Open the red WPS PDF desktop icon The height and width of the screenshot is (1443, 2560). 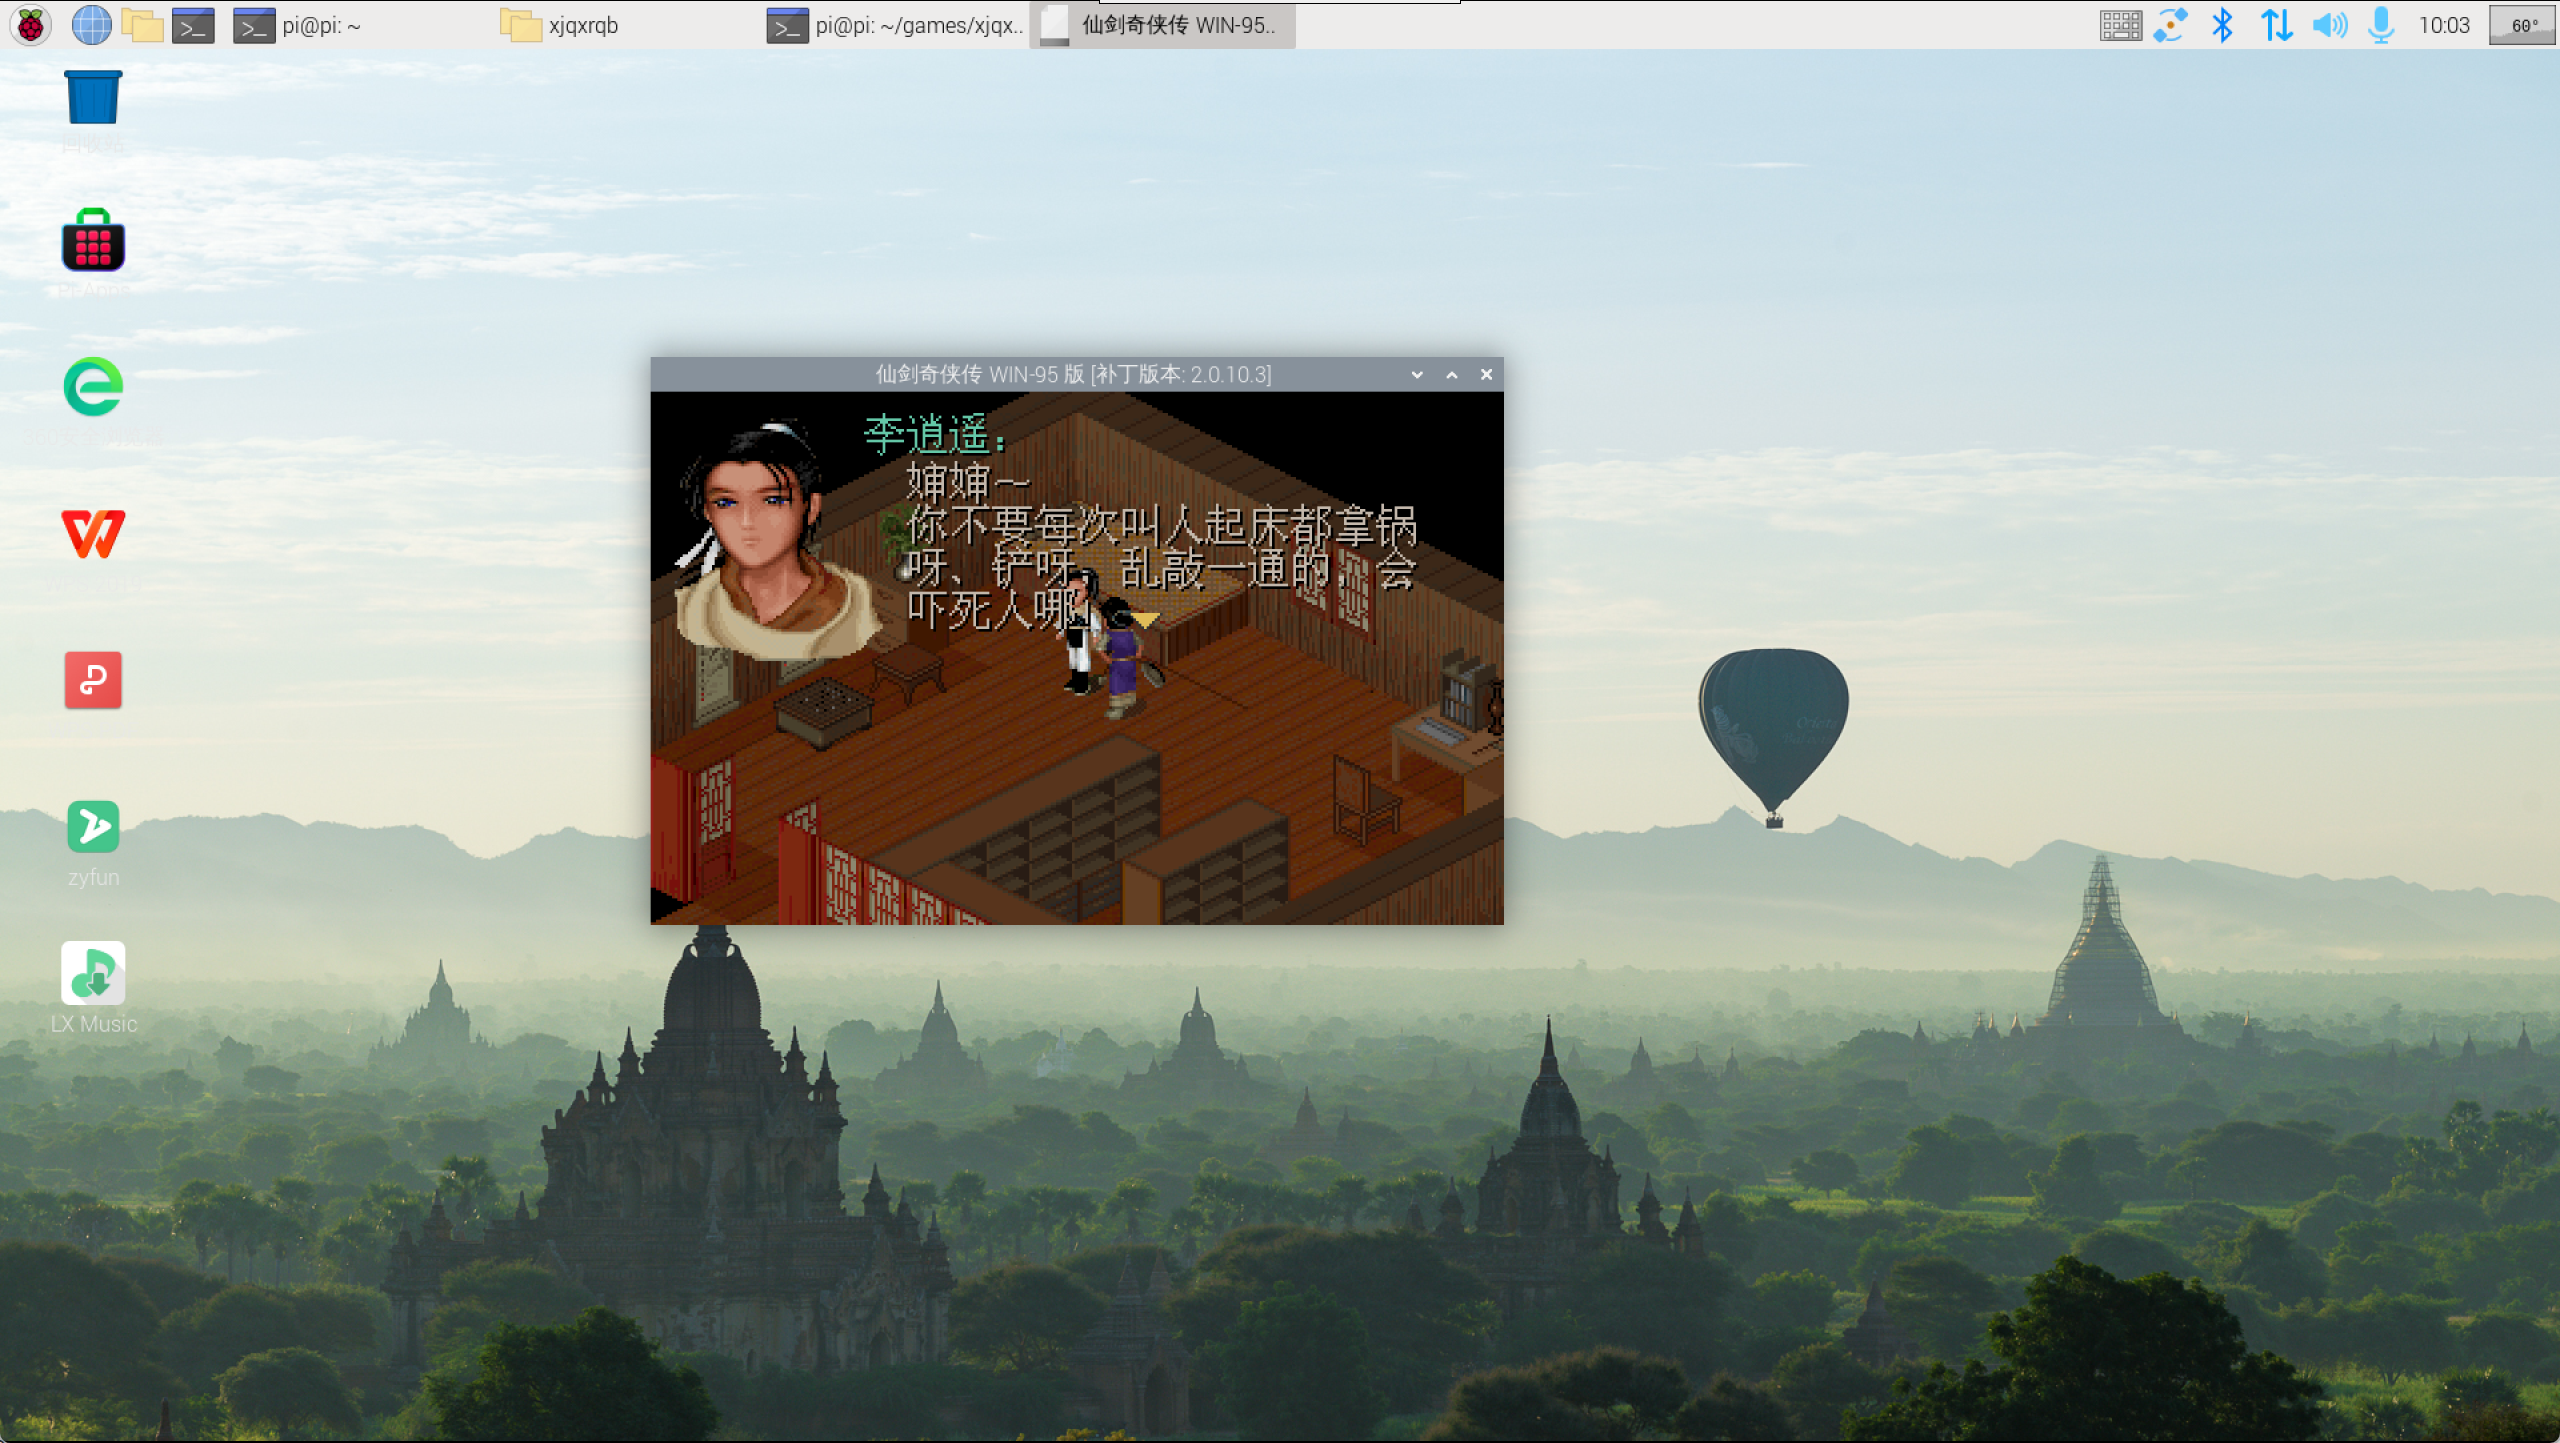pyautogui.click(x=93, y=680)
